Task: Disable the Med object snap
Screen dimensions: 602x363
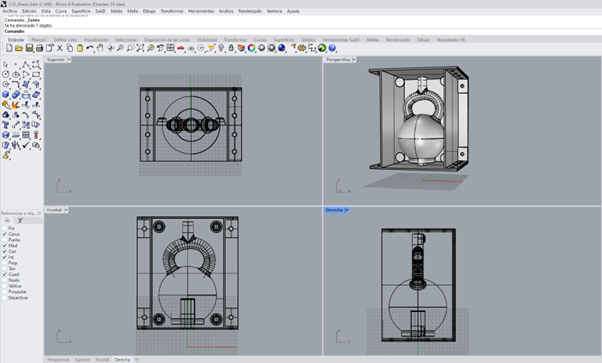Action: pos(5,245)
